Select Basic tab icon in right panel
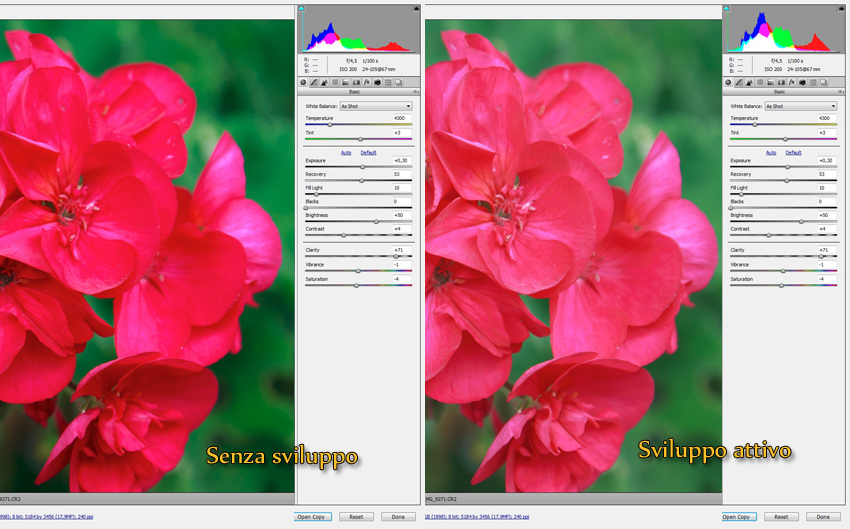Image resolution: width=850 pixels, height=529 pixels. pyautogui.click(x=729, y=82)
